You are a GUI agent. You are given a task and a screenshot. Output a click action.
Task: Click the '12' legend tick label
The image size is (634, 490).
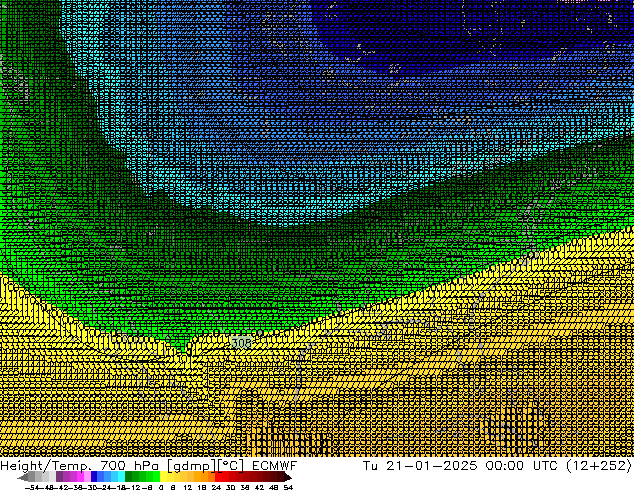(187, 487)
